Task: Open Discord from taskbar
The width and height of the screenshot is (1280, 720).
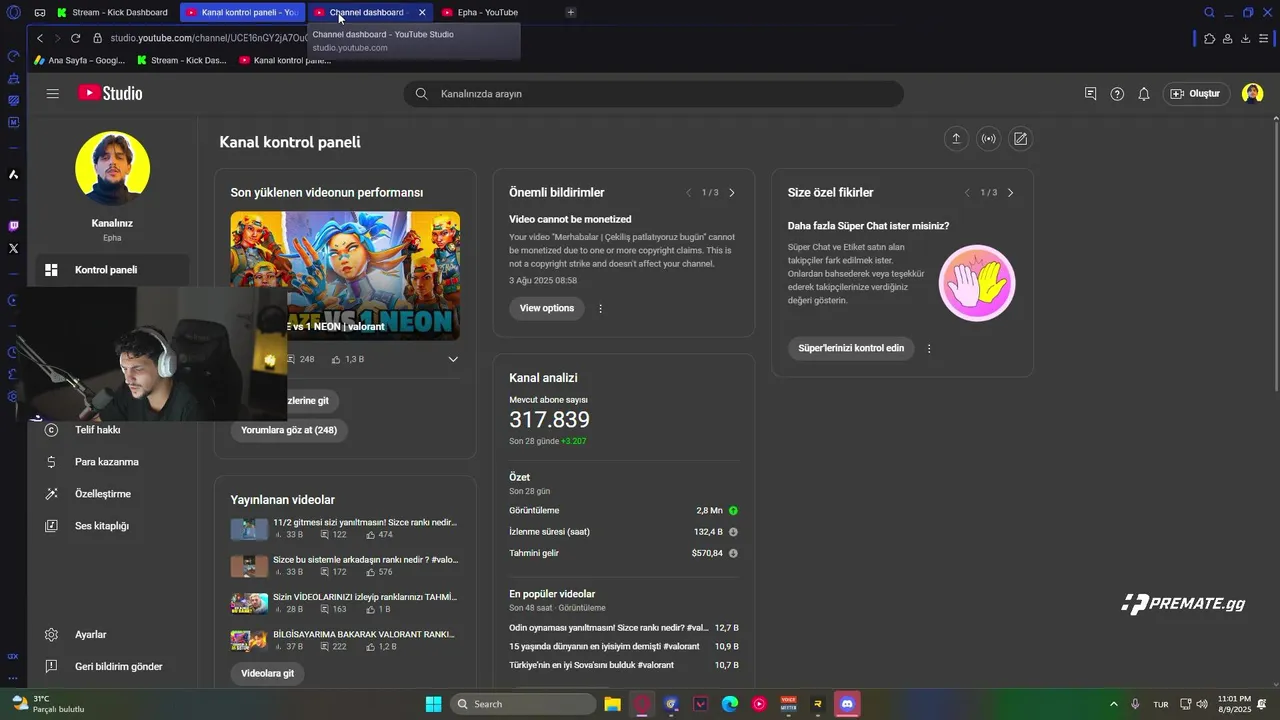Action: (x=847, y=704)
